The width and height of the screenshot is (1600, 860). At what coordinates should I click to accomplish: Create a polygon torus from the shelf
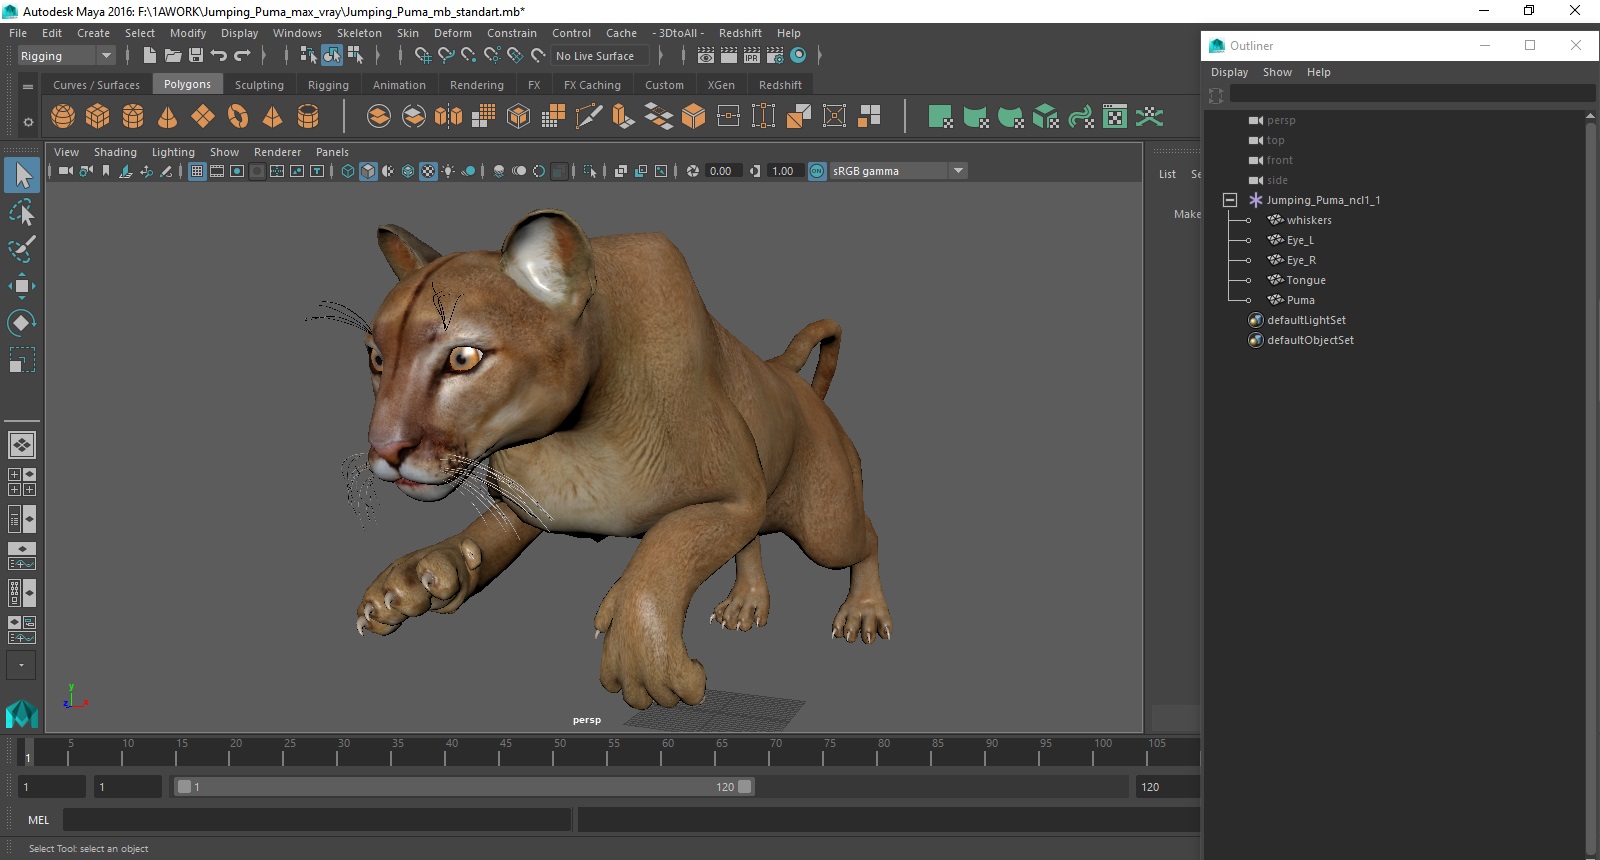point(238,117)
